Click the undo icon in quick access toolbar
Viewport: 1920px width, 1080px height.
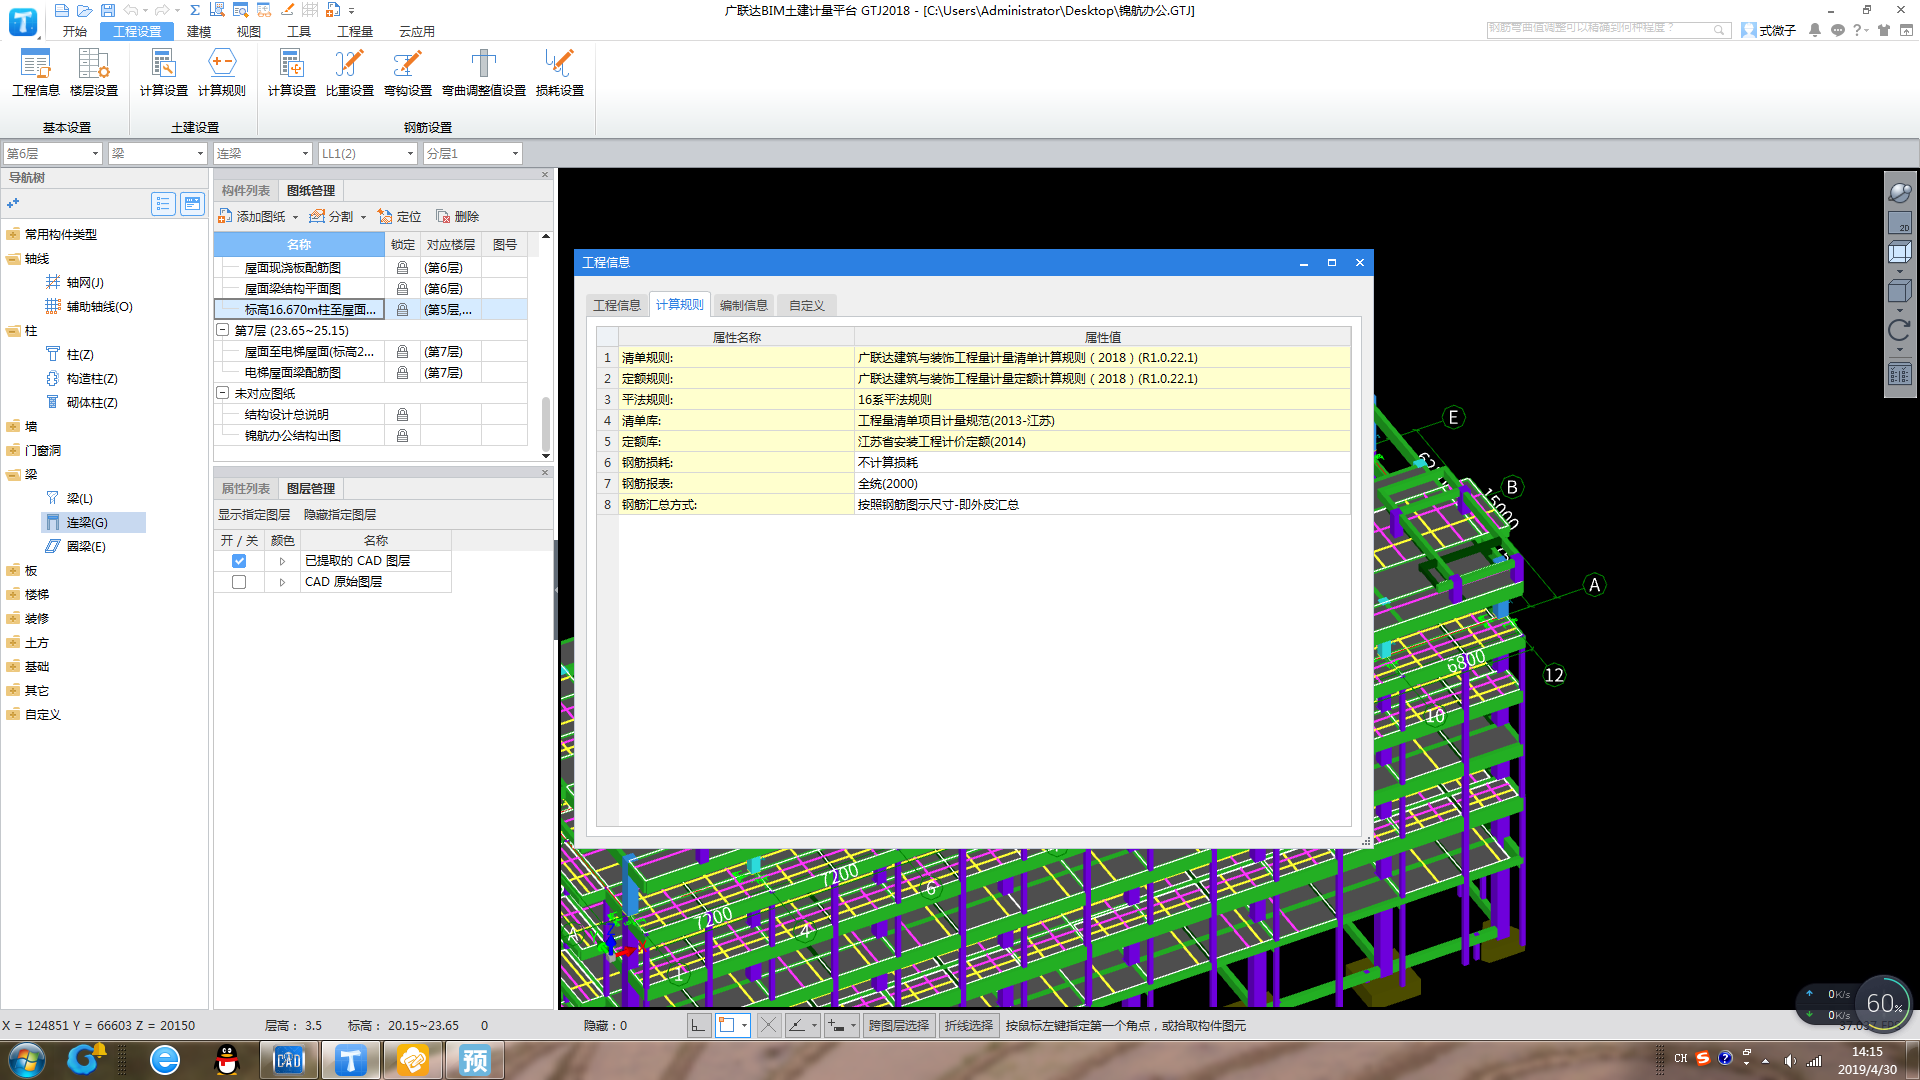pos(131,10)
